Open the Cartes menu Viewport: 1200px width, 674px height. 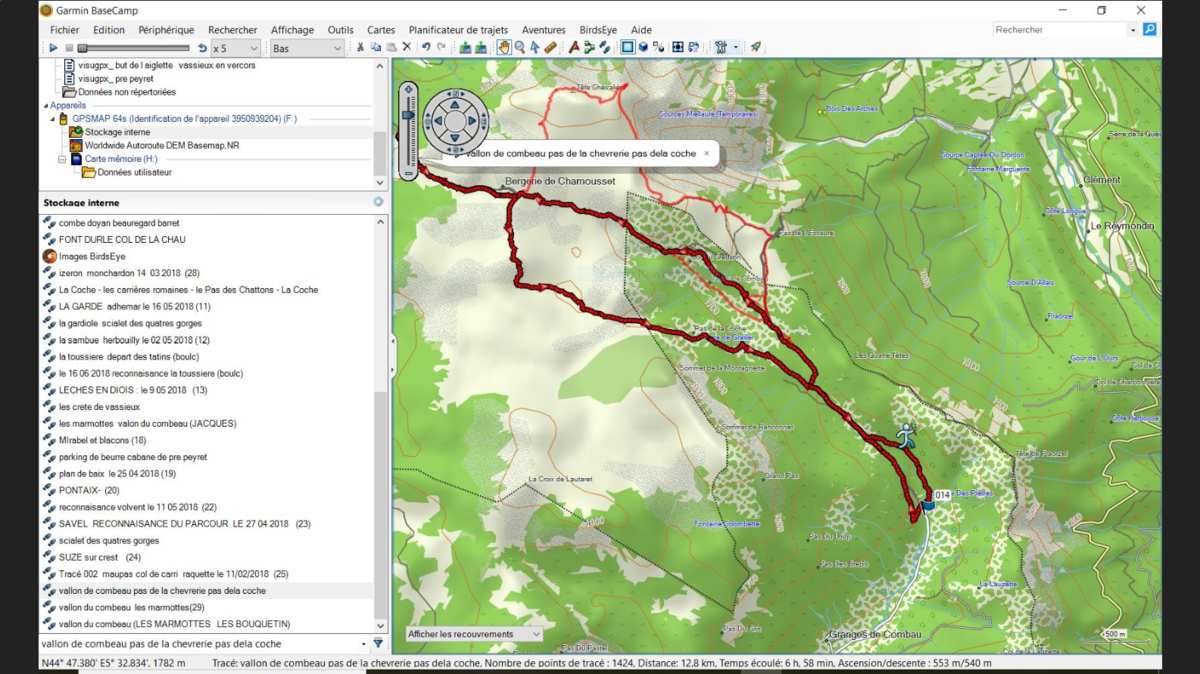pyautogui.click(x=381, y=30)
